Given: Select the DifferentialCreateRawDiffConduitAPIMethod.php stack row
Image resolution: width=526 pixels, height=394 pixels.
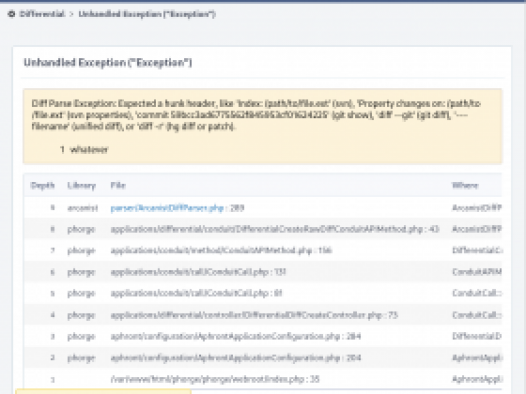Looking at the screenshot, I should point(263,229).
